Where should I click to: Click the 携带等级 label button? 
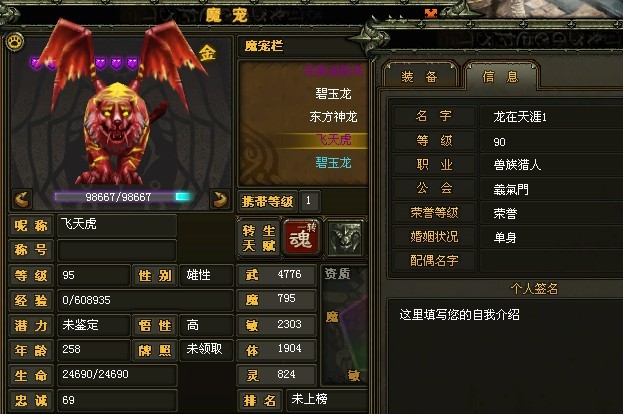[x=267, y=201]
